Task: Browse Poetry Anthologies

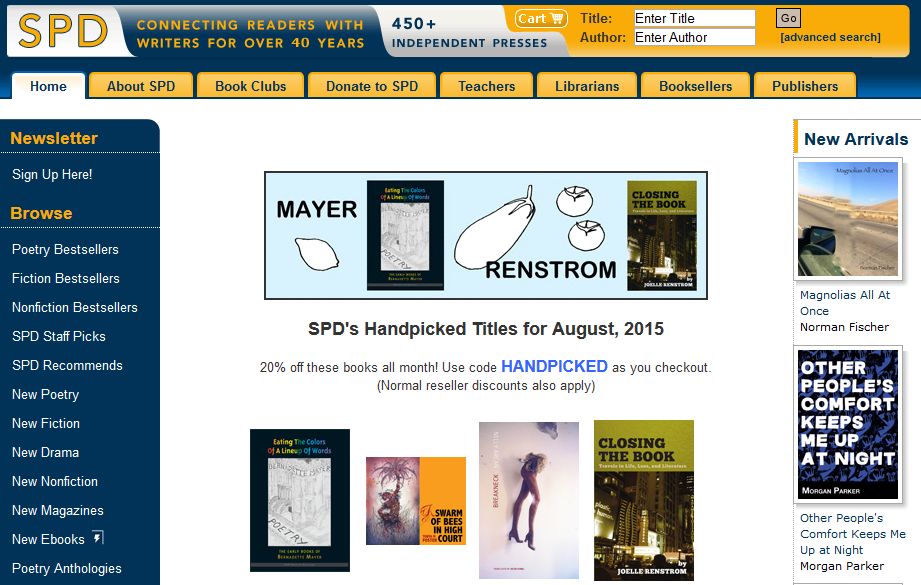Action: pos(67,569)
